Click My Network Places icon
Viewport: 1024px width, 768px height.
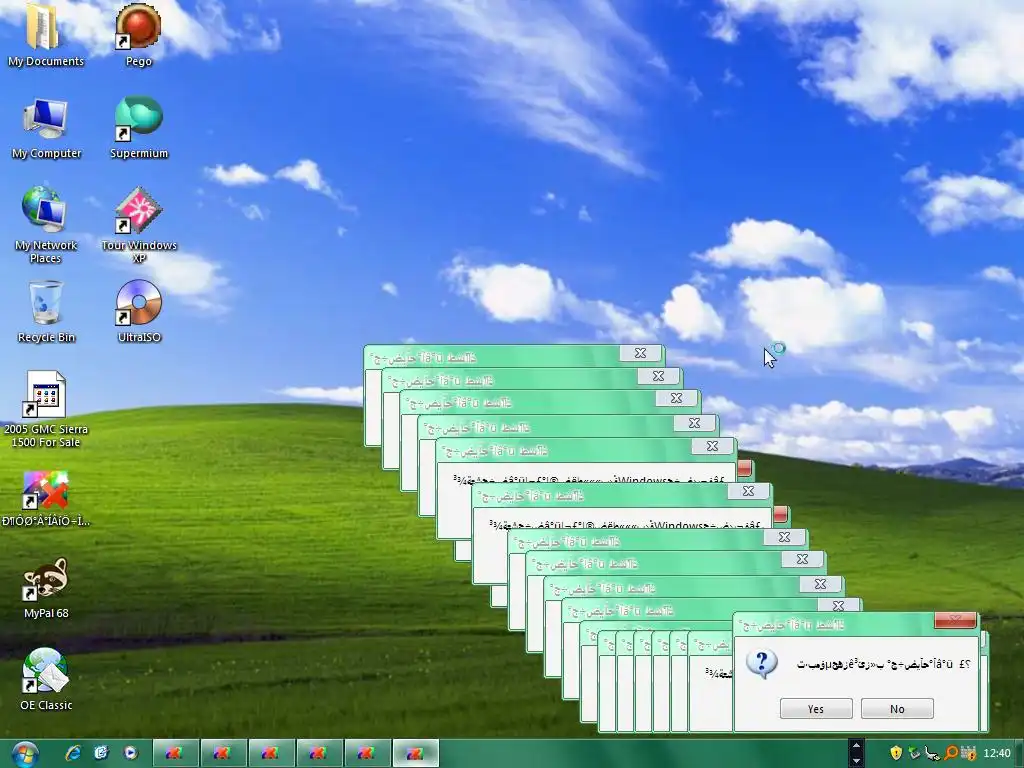(x=44, y=210)
